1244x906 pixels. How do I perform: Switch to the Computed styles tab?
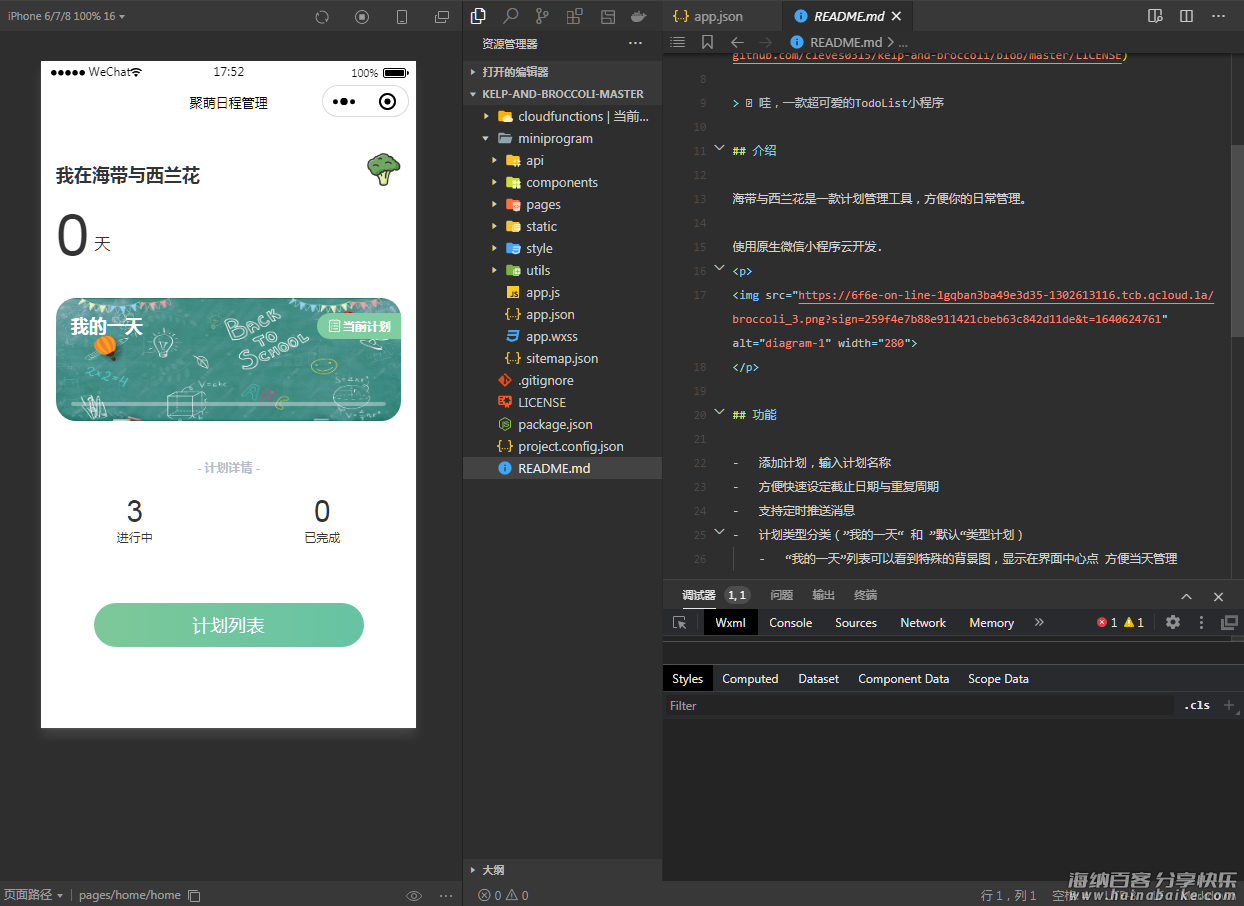[x=750, y=678]
